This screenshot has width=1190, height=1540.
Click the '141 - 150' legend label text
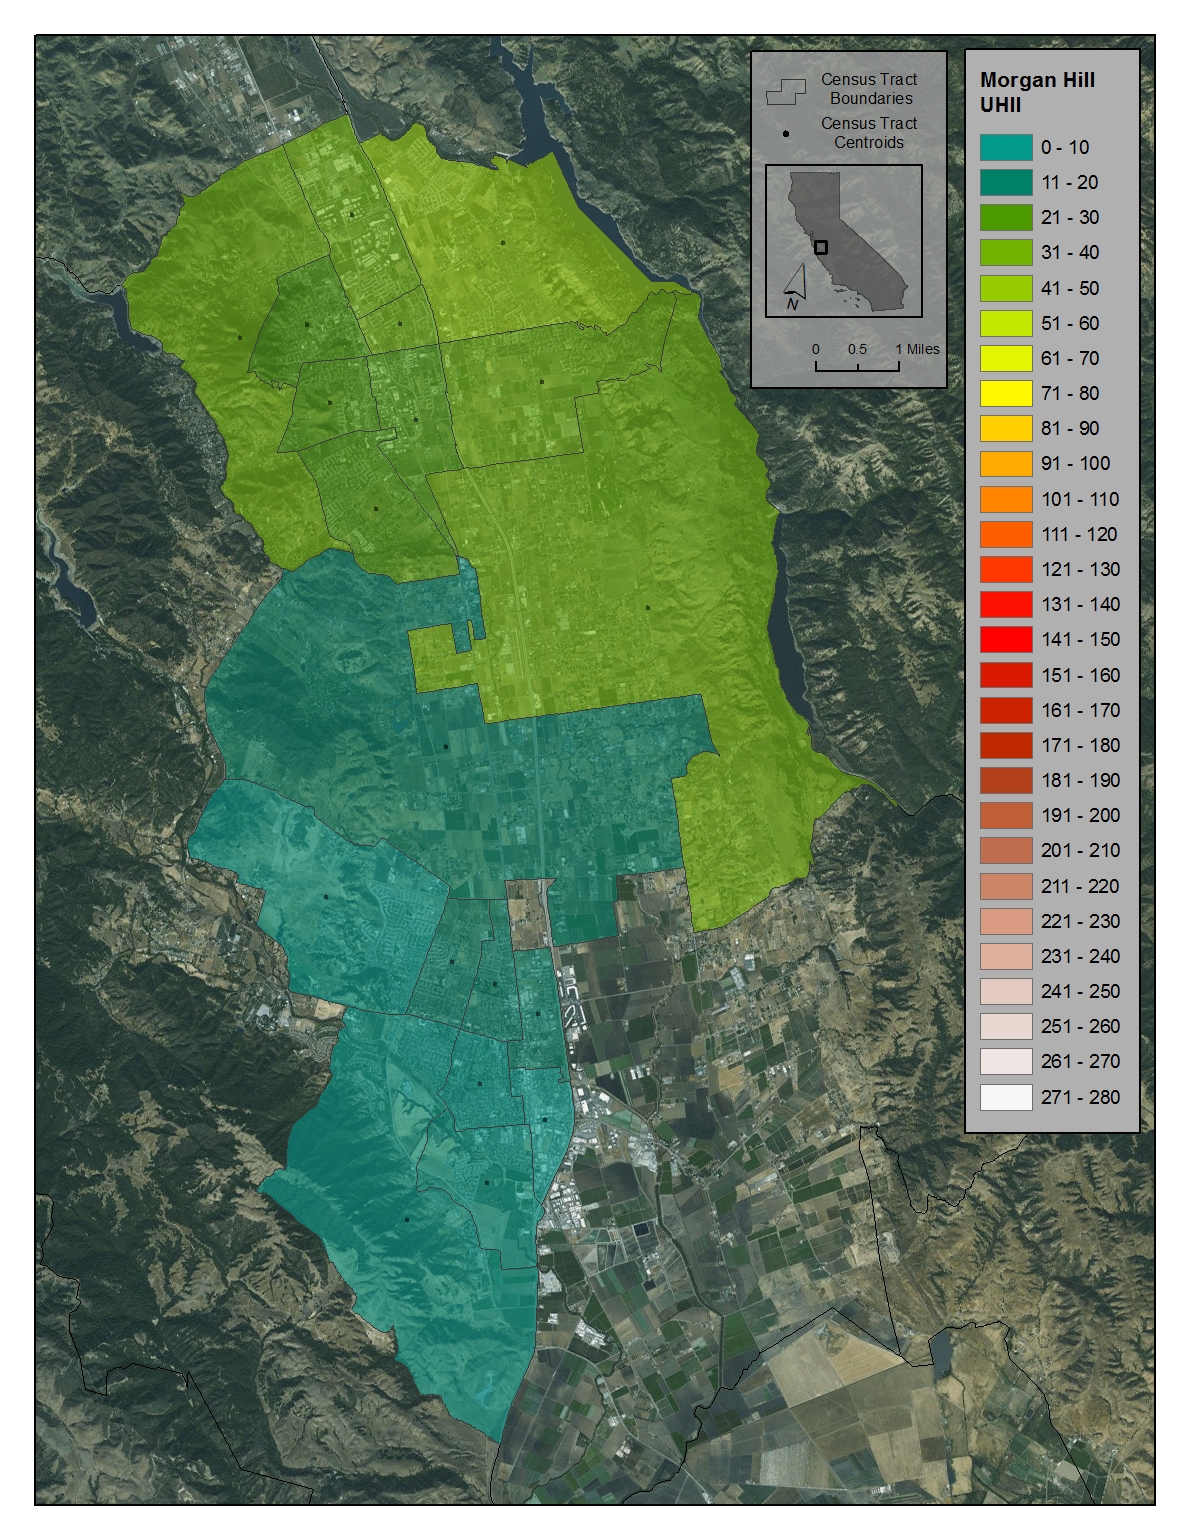1080,639
